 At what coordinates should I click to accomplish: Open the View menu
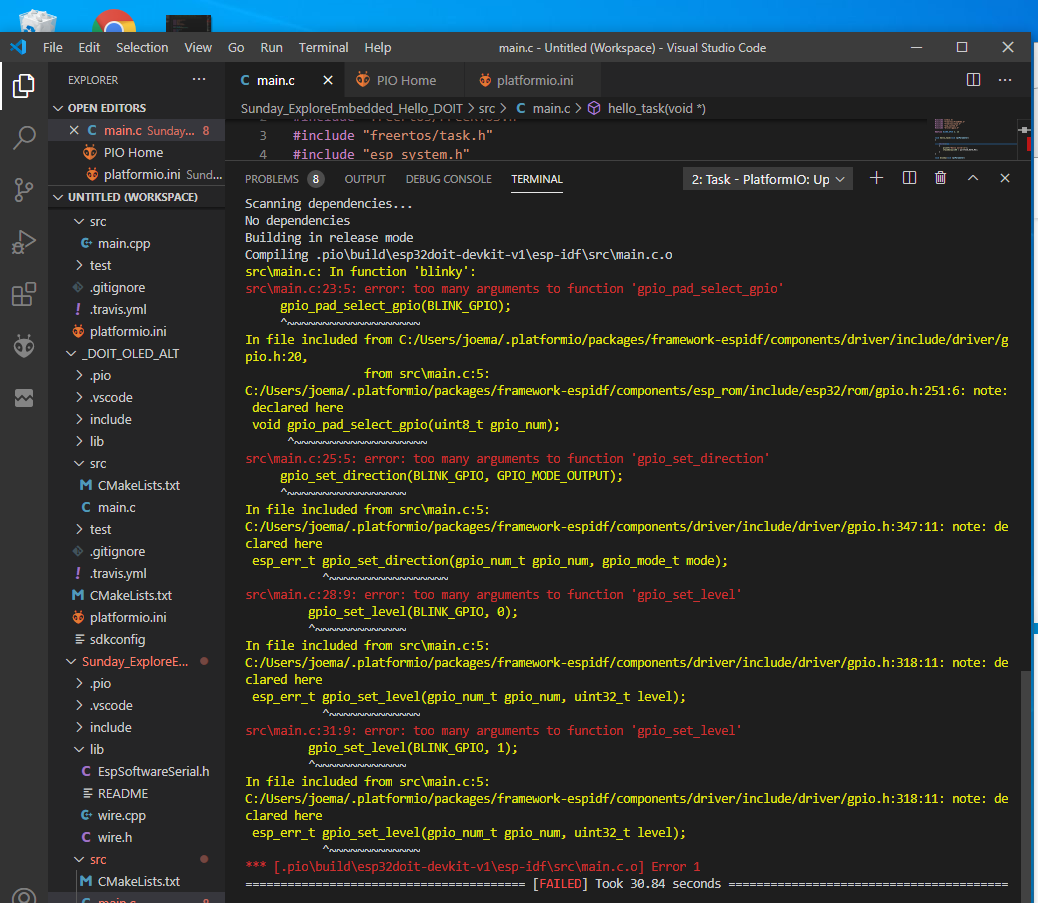click(198, 48)
